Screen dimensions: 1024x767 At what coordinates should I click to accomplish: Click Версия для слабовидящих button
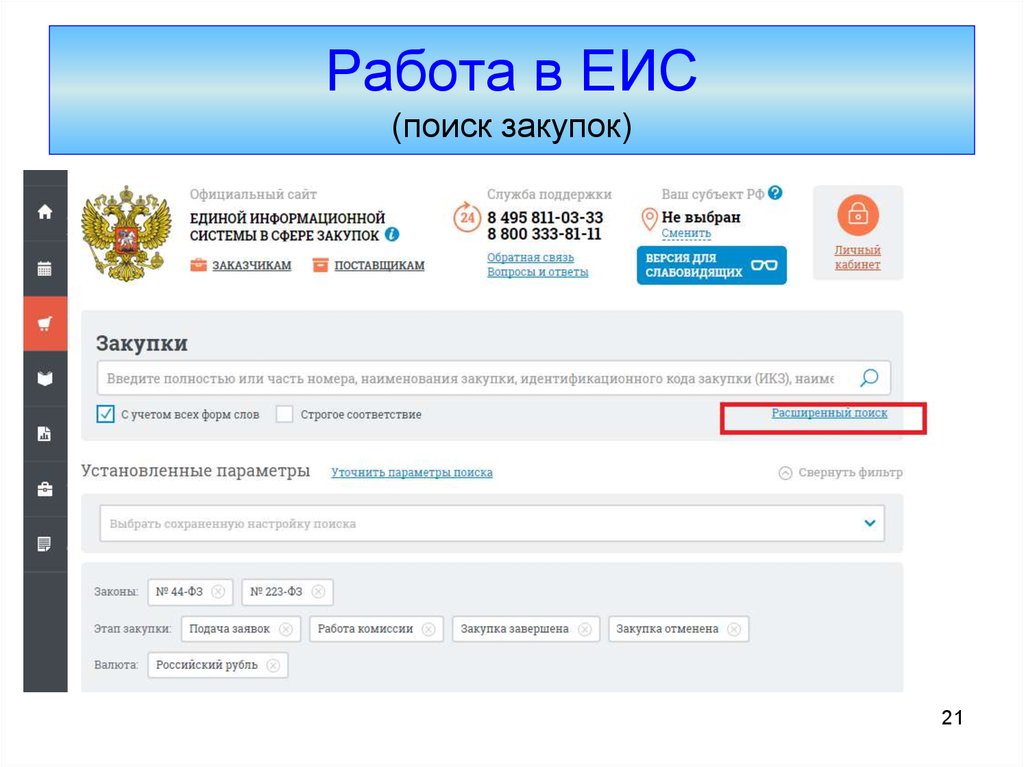(712, 265)
